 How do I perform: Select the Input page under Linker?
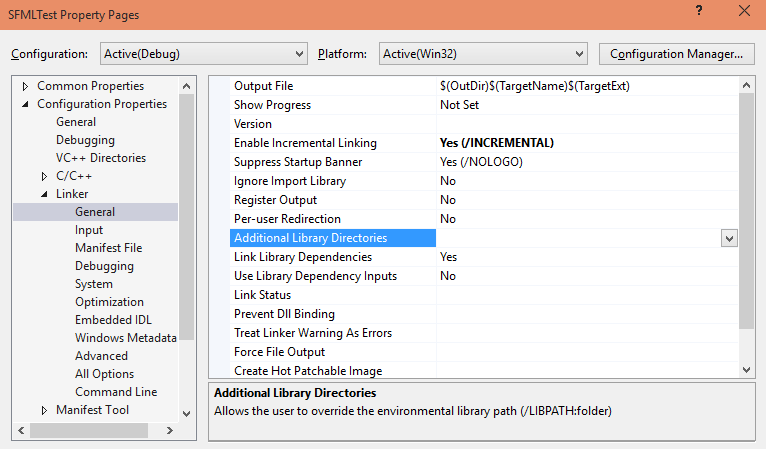89,230
